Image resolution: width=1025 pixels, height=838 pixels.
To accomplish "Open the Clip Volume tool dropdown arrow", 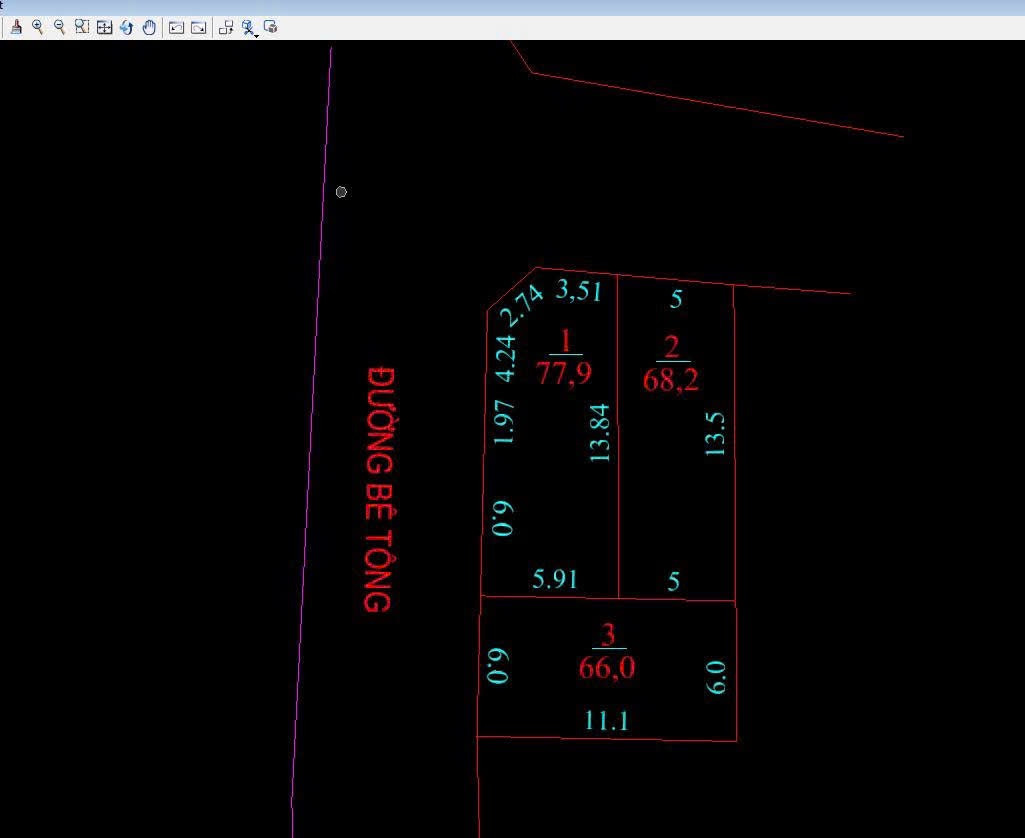I will 257,35.
